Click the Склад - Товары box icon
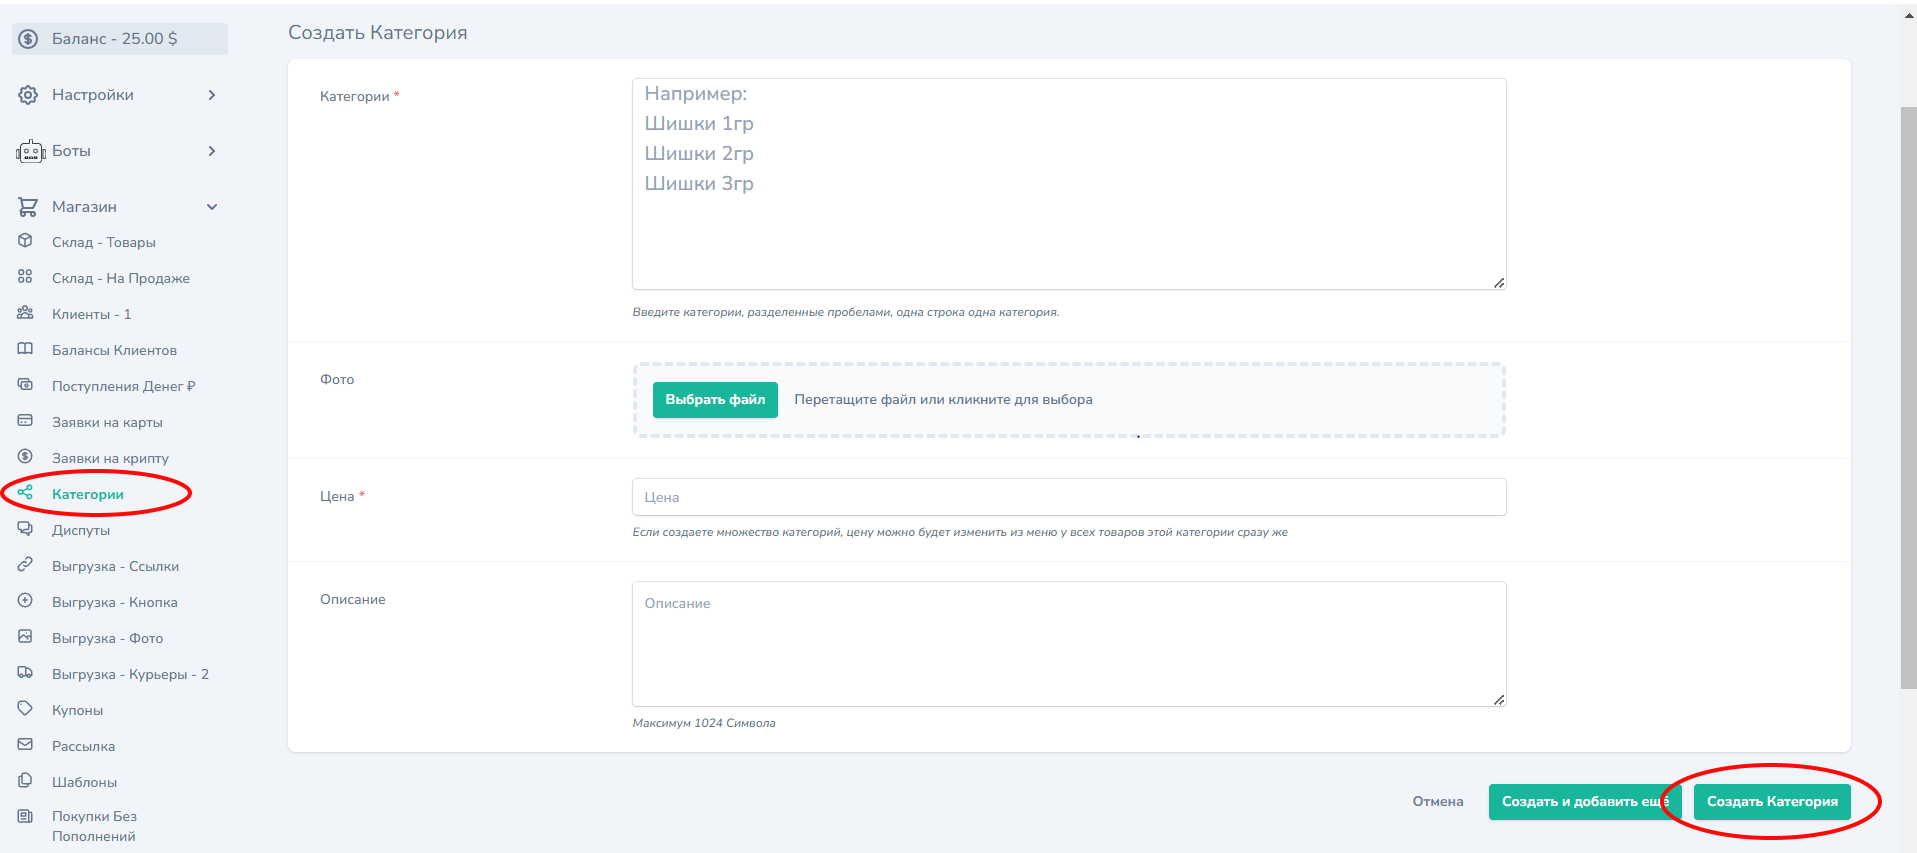The height and width of the screenshot is (853, 1917). 25,241
